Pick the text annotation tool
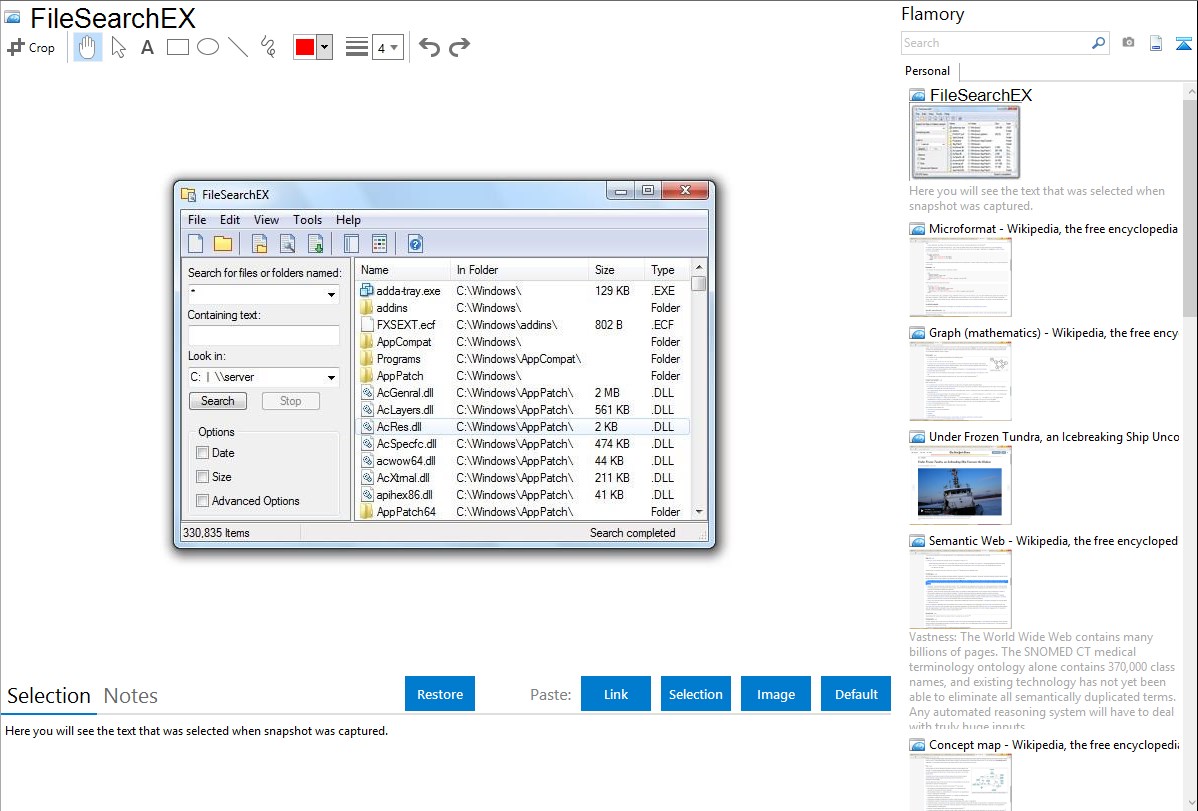Image resolution: width=1198 pixels, height=811 pixels. point(147,47)
